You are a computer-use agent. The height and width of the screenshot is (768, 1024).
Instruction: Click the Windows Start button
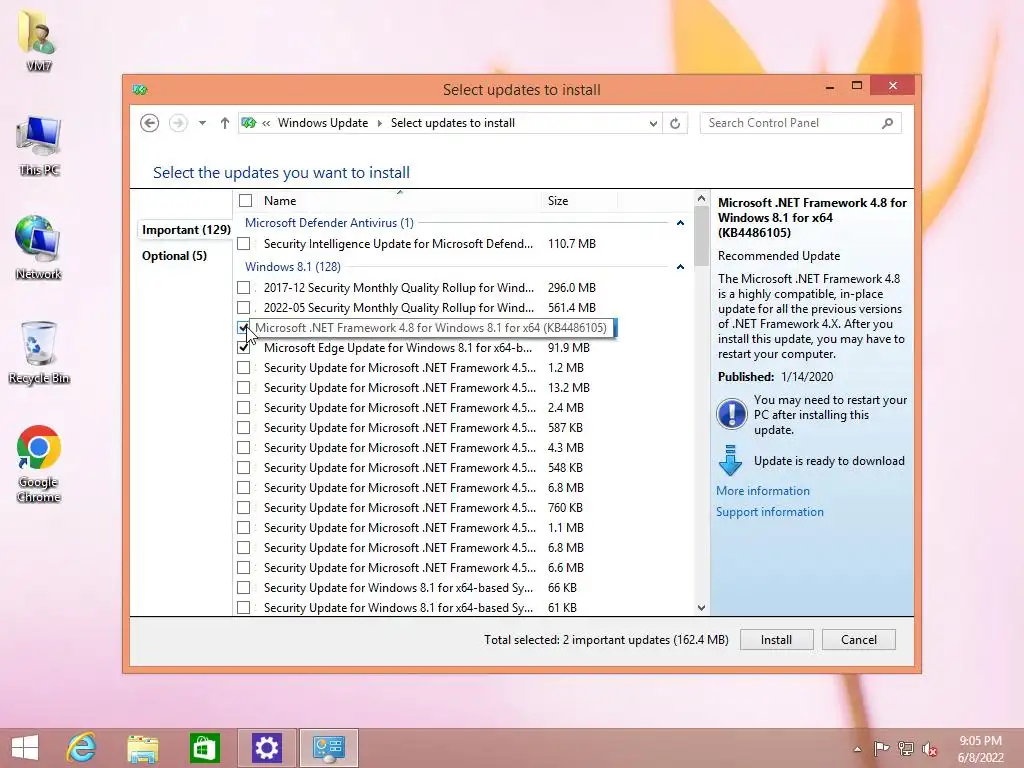pyautogui.click(x=25, y=748)
